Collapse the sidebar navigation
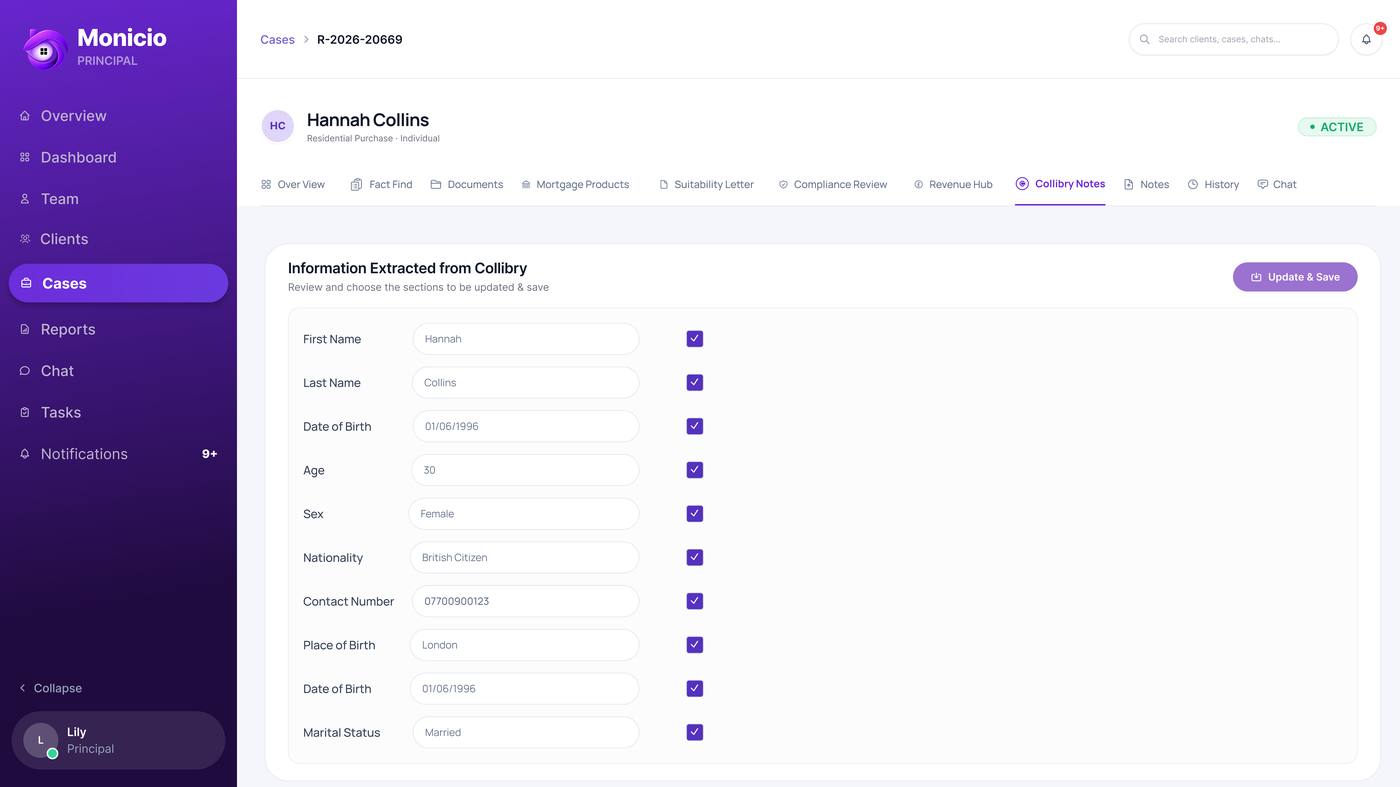The width and height of the screenshot is (1400, 787). 50,688
